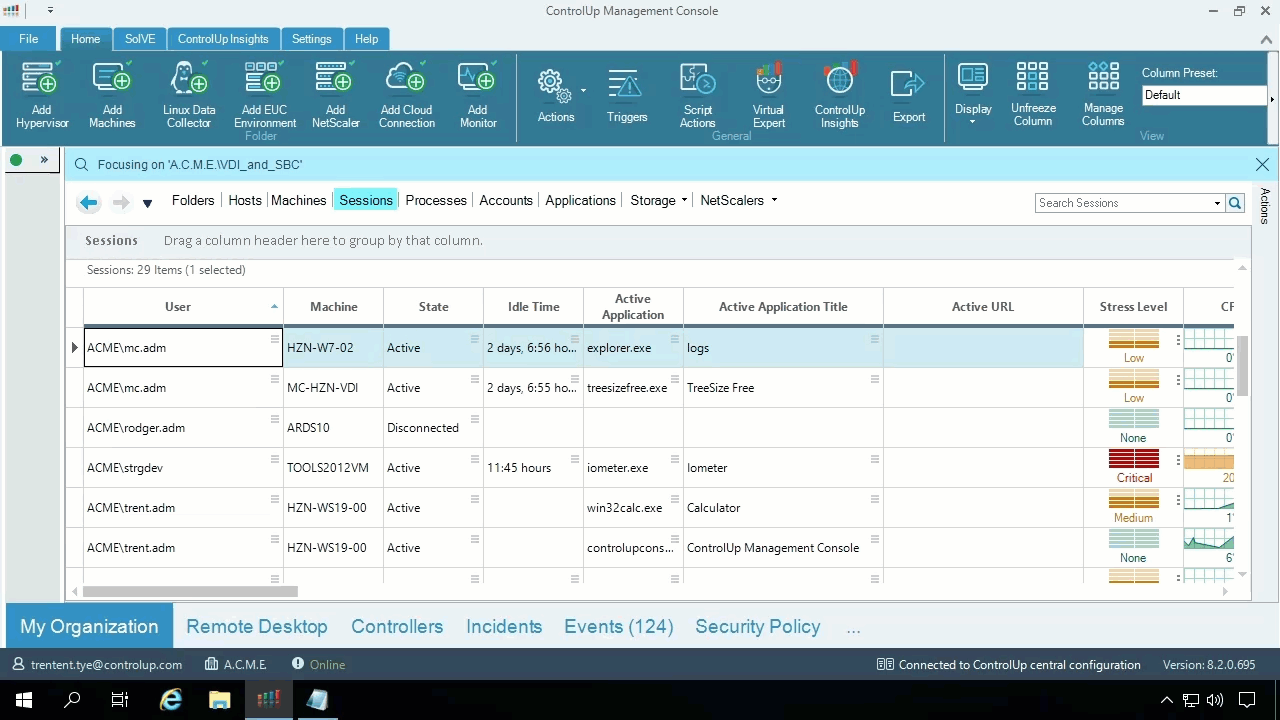Image resolution: width=1280 pixels, height=720 pixels.
Task: Switch to the ControlUp Insights tab
Action: click(223, 39)
